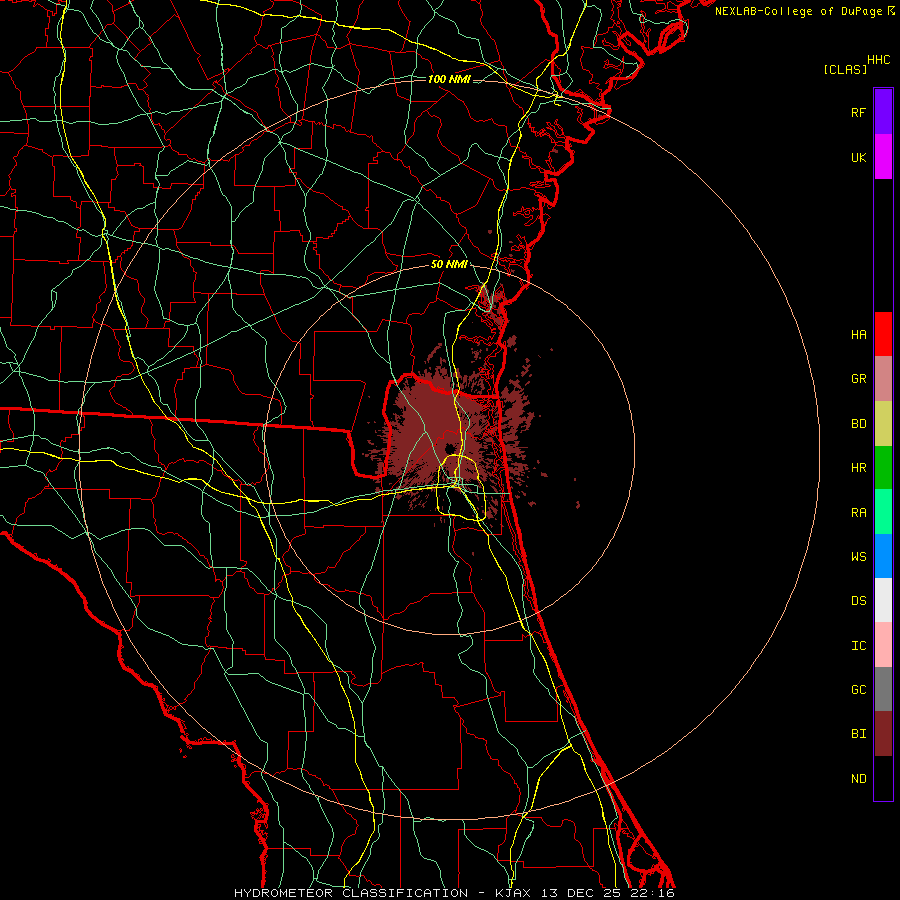
Task: Select the BD yellow legend swatch
Action: [883, 424]
